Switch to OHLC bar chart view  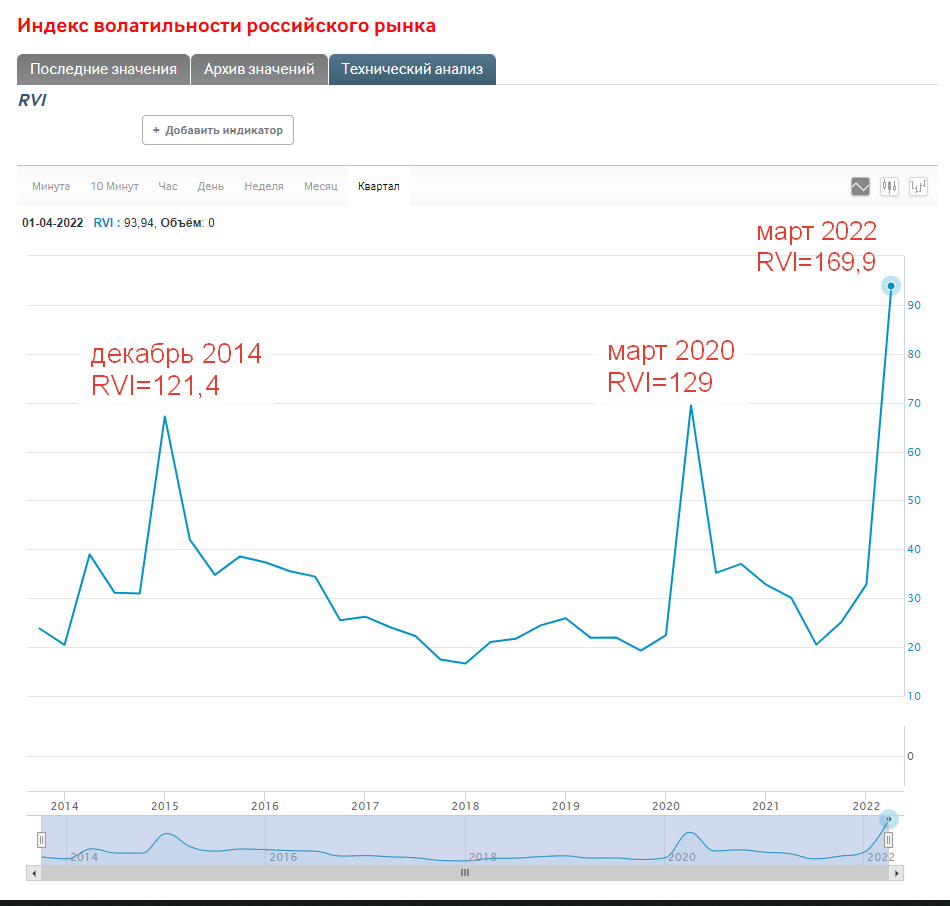pos(919,186)
